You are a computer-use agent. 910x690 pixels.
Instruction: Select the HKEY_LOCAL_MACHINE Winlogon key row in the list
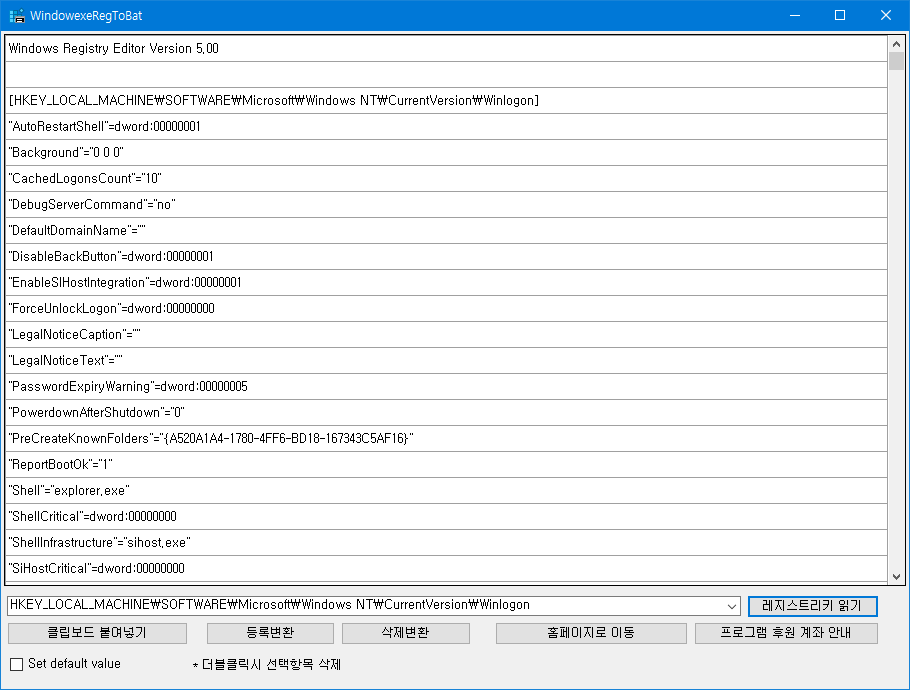point(446,101)
